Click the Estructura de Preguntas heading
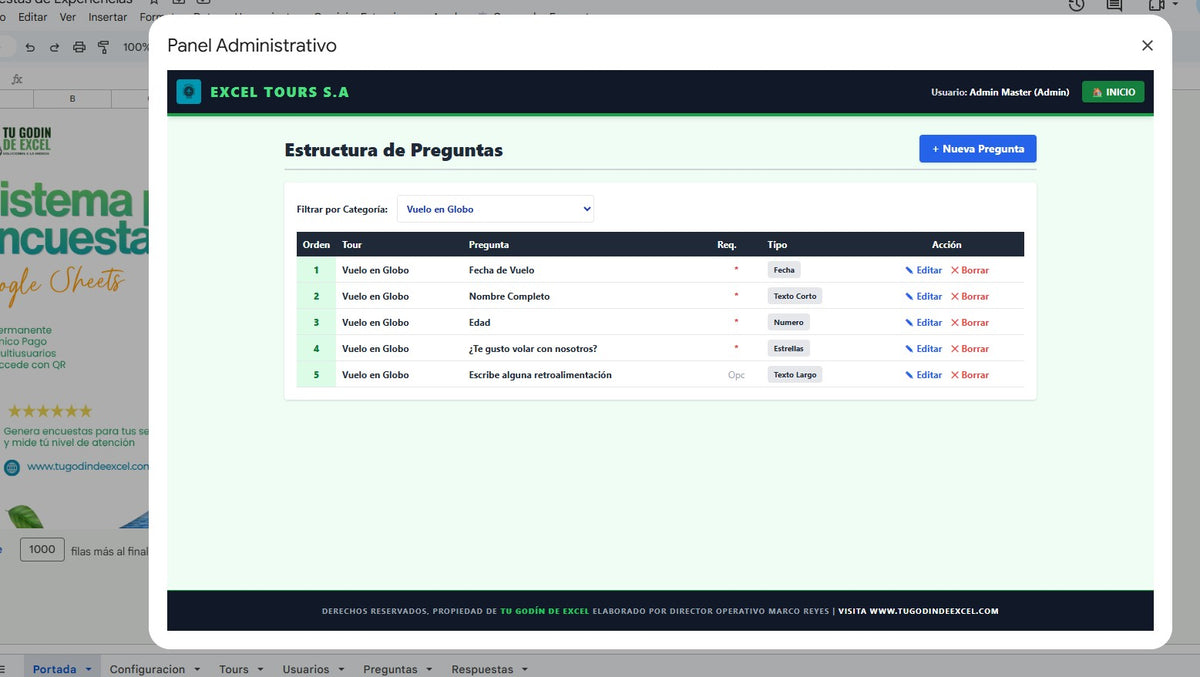The image size is (1200, 677). tap(393, 150)
